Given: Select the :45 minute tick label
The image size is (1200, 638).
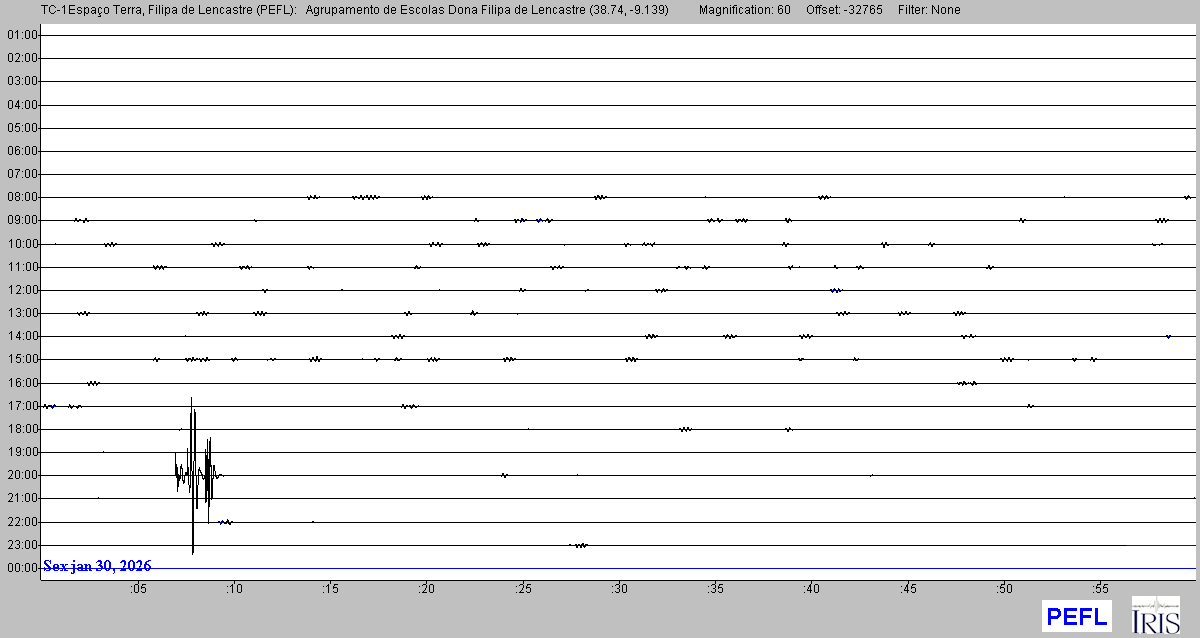Looking at the screenshot, I should [908, 589].
